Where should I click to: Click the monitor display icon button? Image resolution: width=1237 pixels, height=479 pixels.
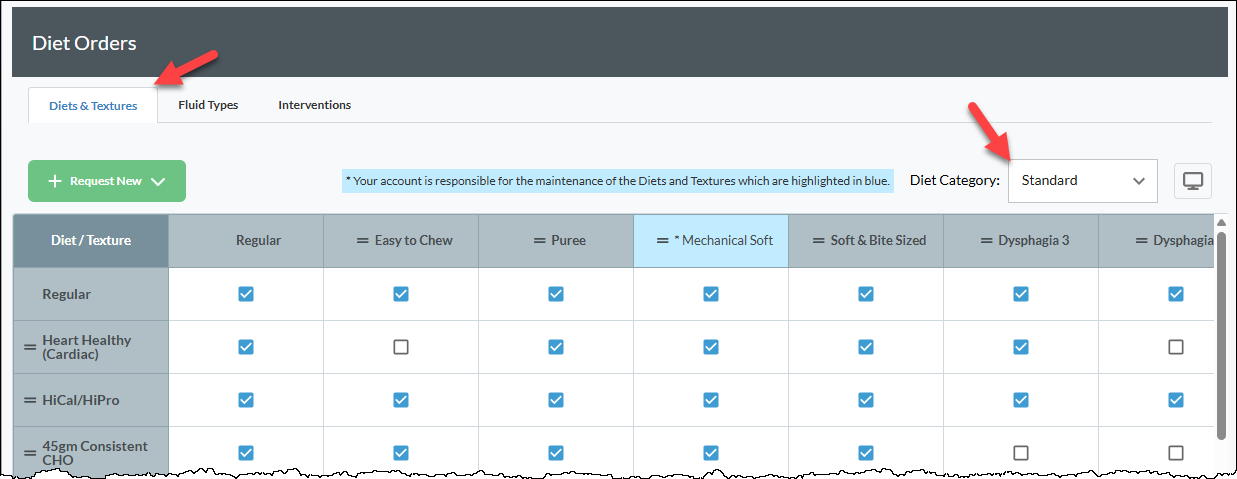click(1192, 181)
